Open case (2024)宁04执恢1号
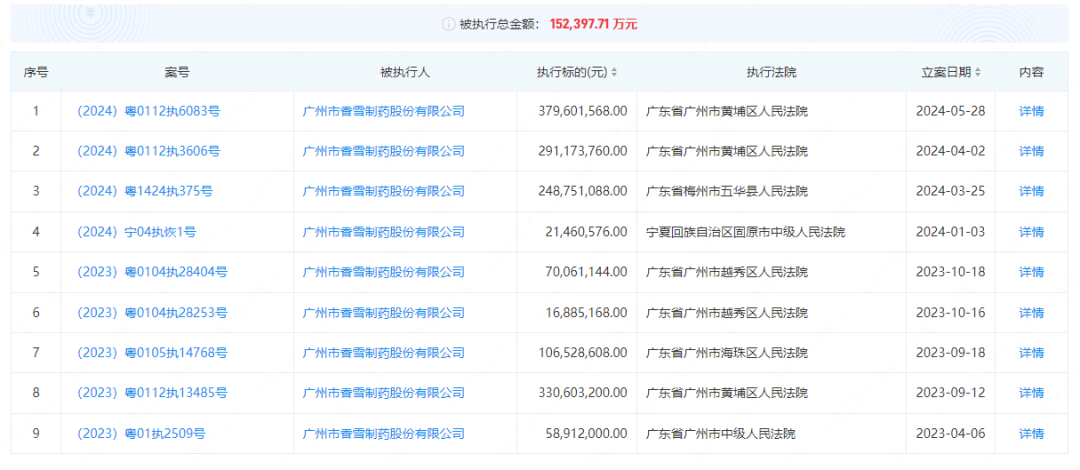The image size is (1080, 470). [136, 232]
